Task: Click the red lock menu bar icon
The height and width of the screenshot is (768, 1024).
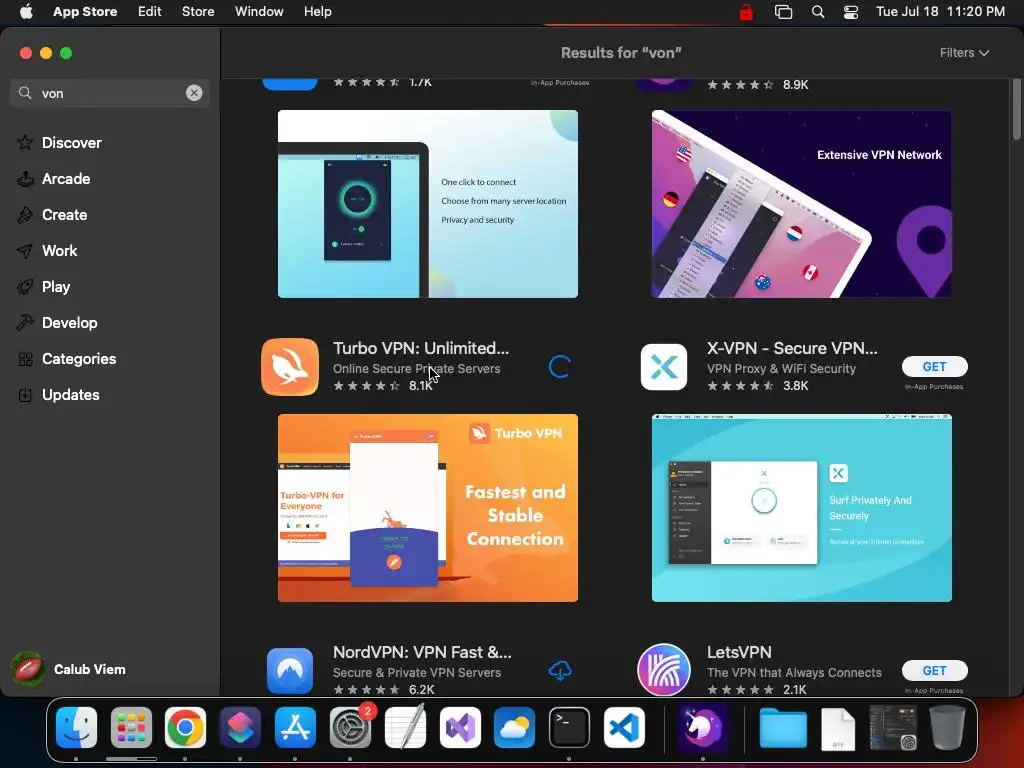Action: pyautogui.click(x=746, y=12)
